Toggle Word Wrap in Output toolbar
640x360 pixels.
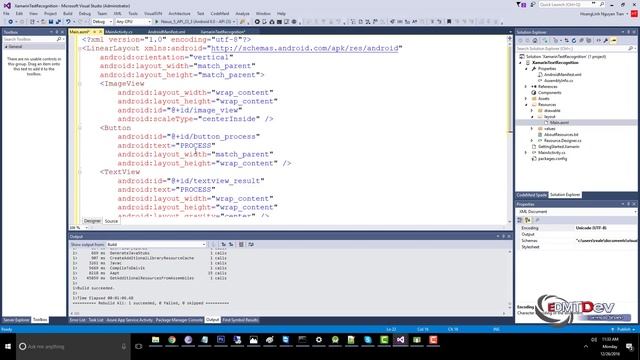(x=251, y=244)
